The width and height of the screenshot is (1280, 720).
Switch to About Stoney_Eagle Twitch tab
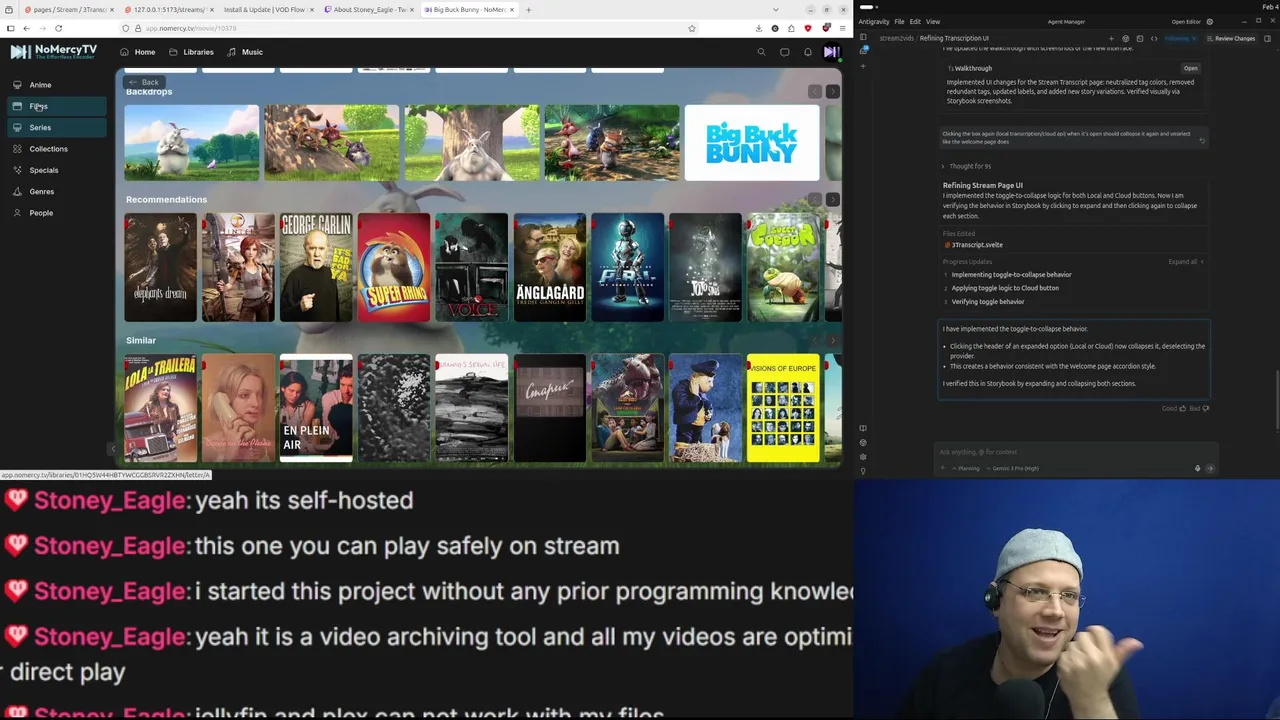[370, 9]
